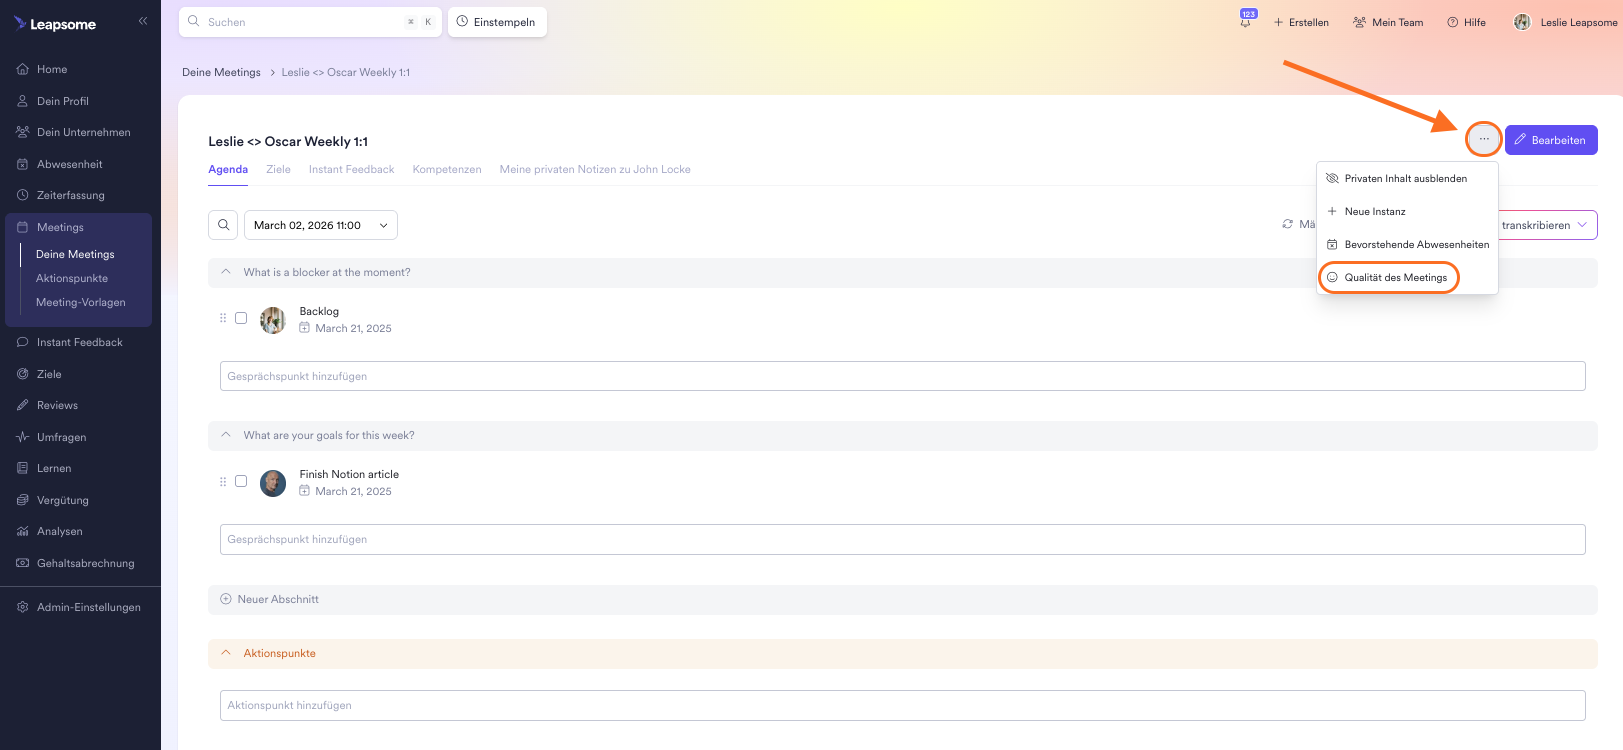The image size is (1623, 750).
Task: Click the Aktionspunkt hinzufügen input field
Action: pyautogui.click(x=902, y=705)
